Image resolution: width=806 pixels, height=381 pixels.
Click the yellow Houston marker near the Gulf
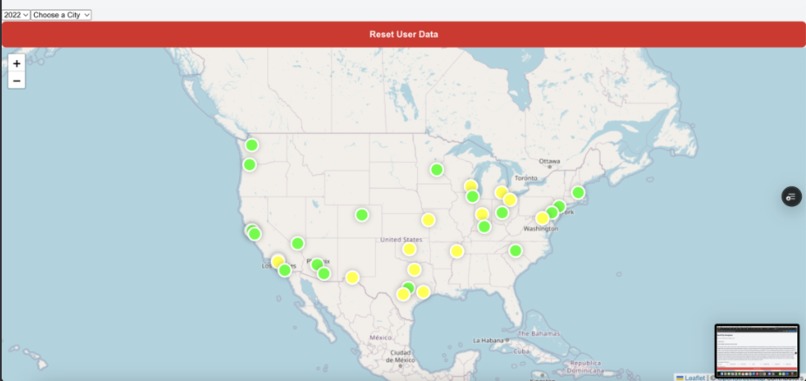click(423, 292)
